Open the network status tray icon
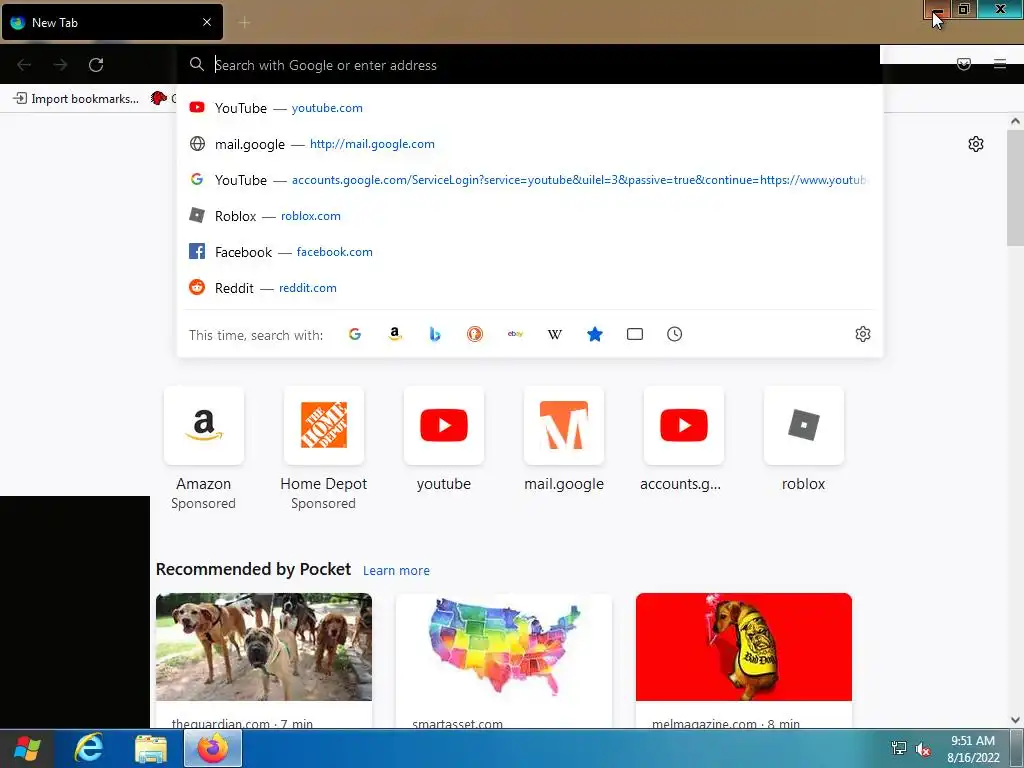The width and height of the screenshot is (1024, 768). tap(899, 748)
